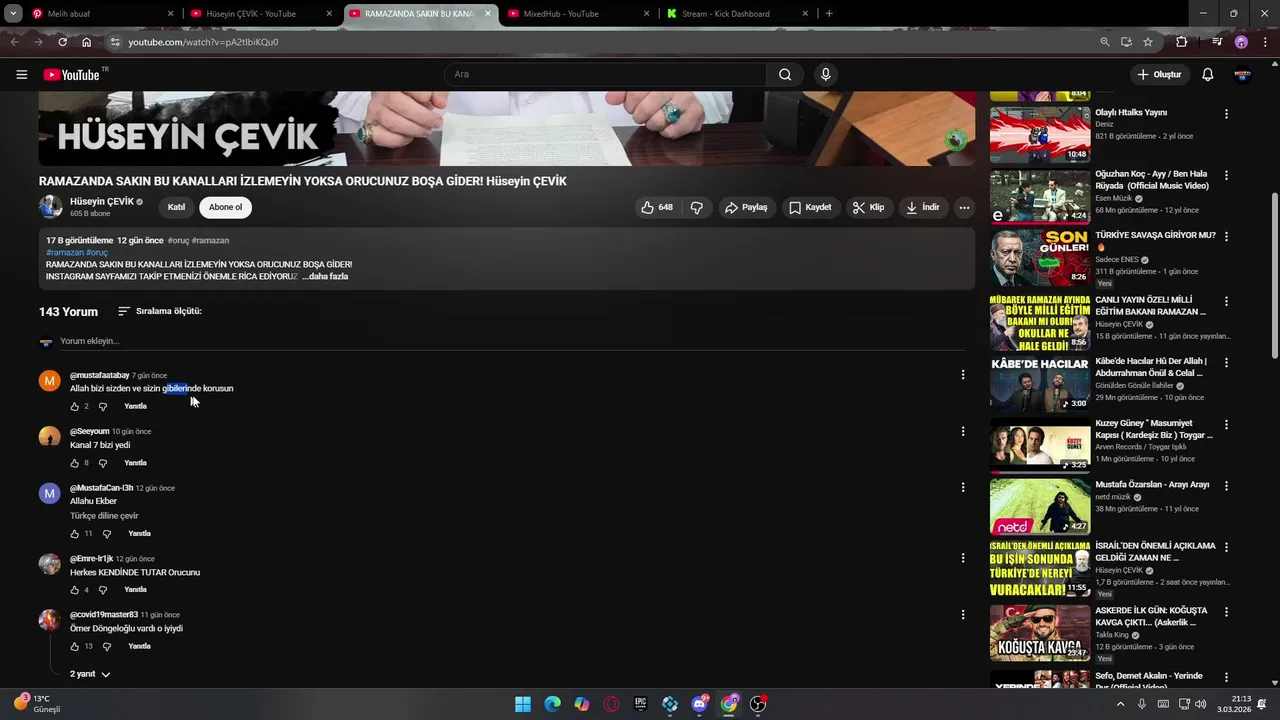Like the video with 648 likes
The height and width of the screenshot is (720, 1280).
[657, 208]
